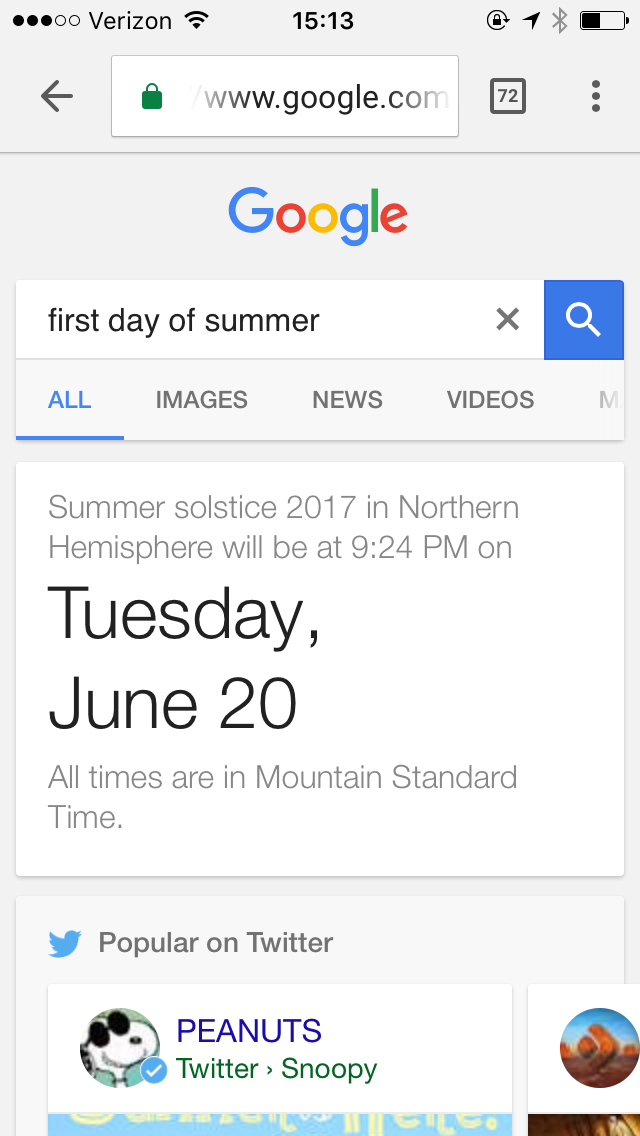Image resolution: width=640 pixels, height=1136 pixels.
Task: Open the VIDEOS results tab
Action: (490, 400)
